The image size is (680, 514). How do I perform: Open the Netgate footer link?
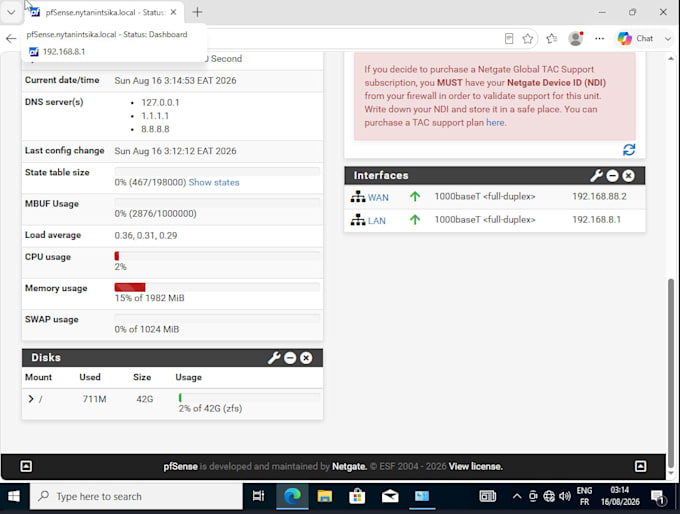tap(349, 466)
